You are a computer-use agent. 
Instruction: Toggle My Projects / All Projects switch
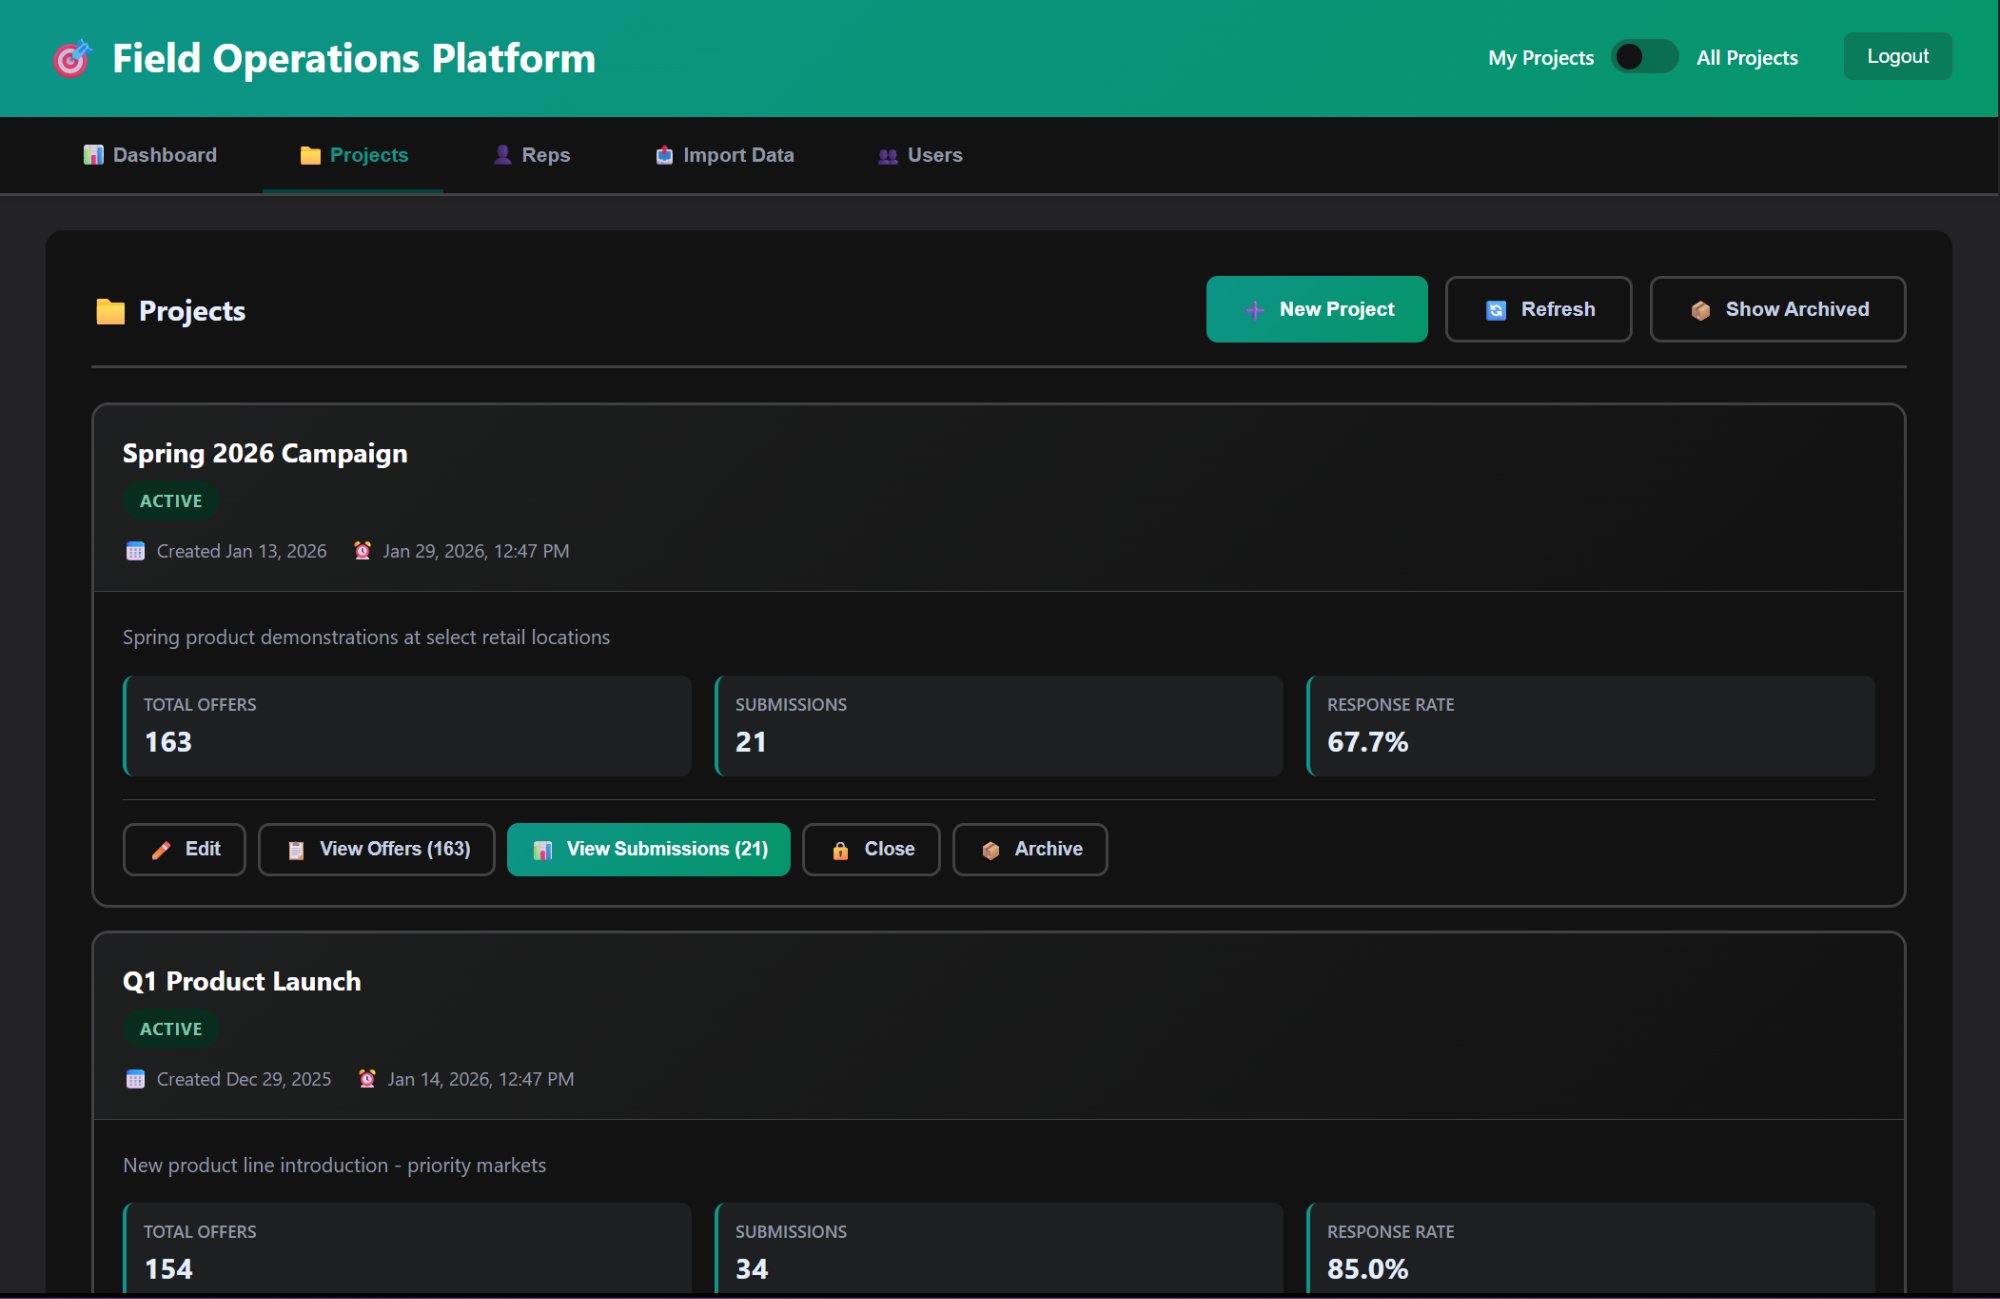1644,57
